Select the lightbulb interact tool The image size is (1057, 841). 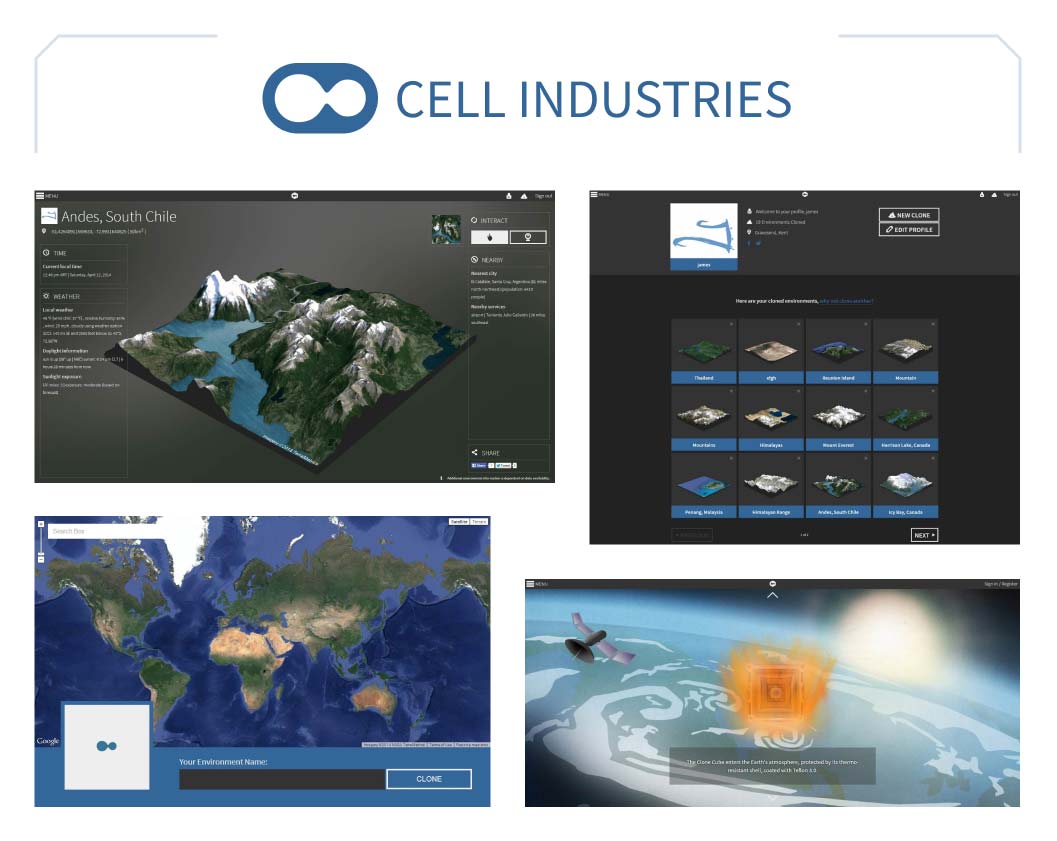point(528,237)
